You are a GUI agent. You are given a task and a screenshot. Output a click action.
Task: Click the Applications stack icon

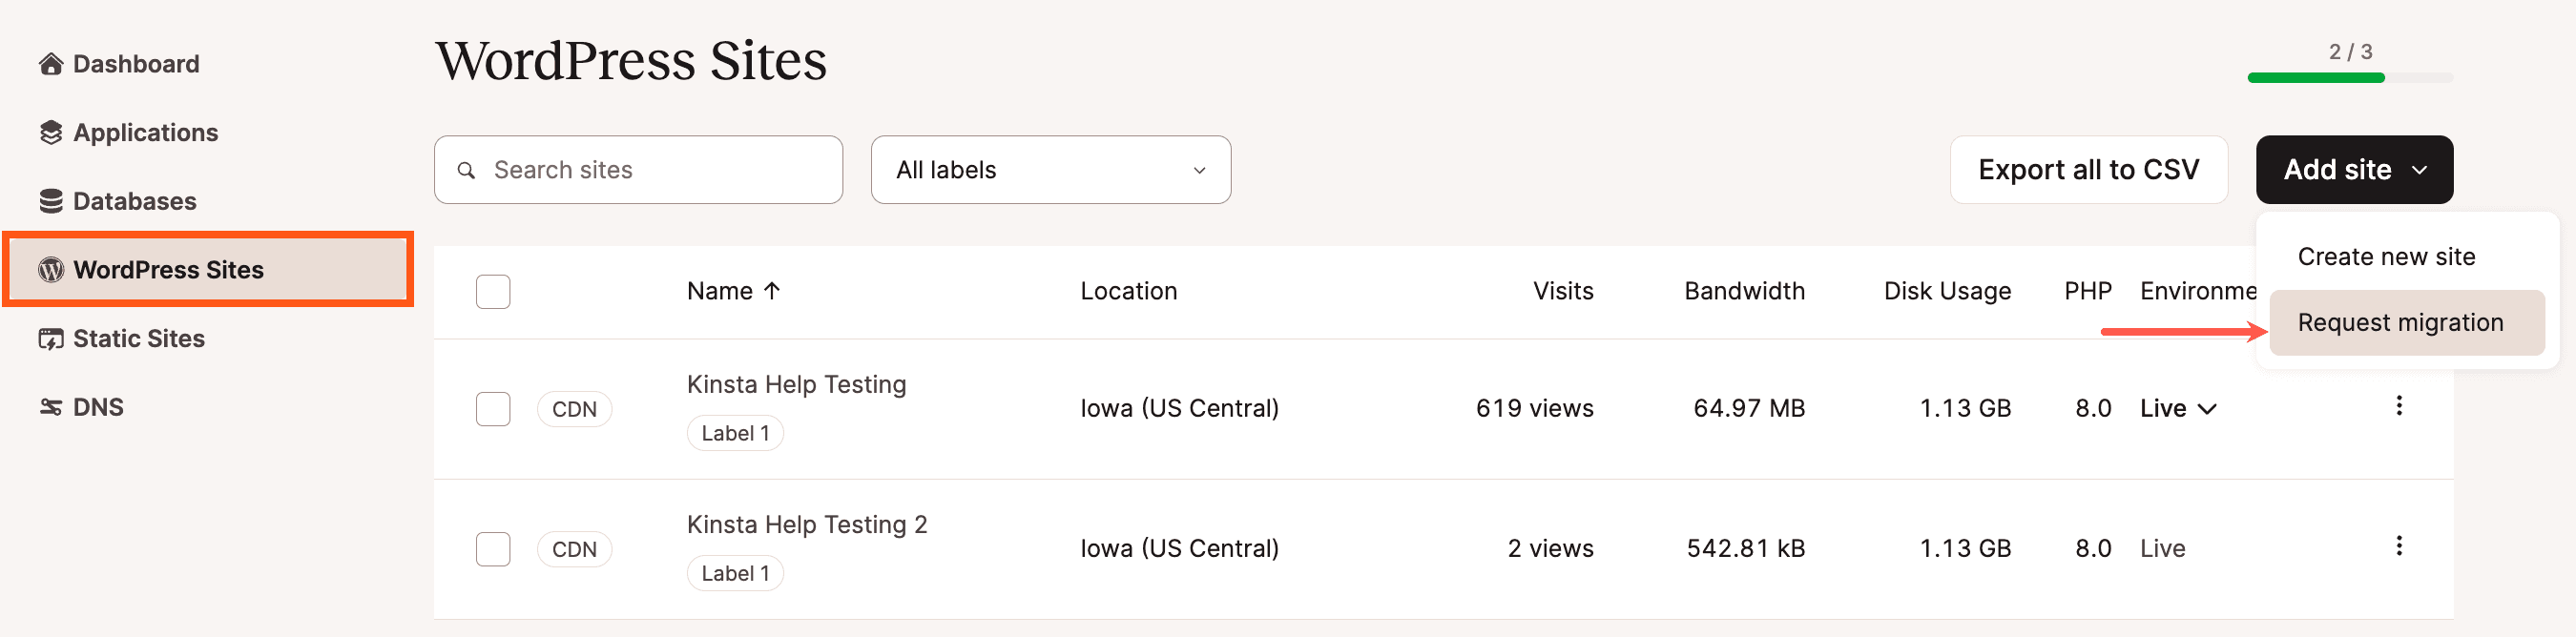coord(51,133)
